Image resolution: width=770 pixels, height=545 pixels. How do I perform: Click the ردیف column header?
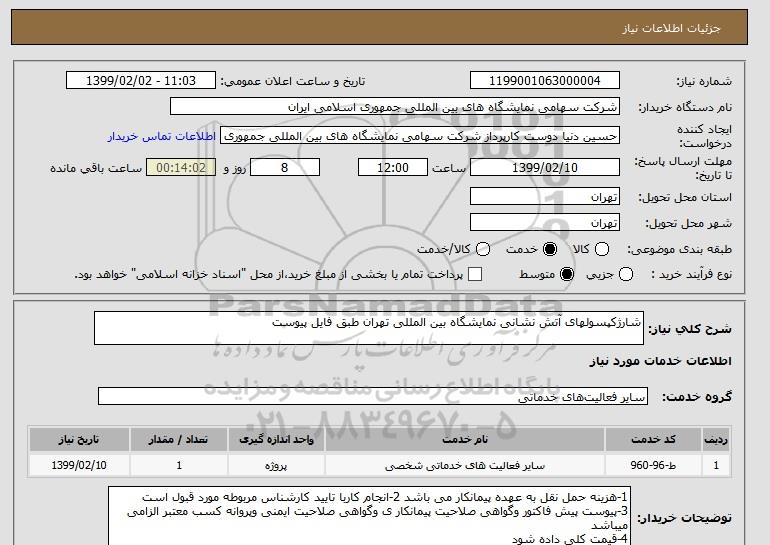[x=716, y=439]
